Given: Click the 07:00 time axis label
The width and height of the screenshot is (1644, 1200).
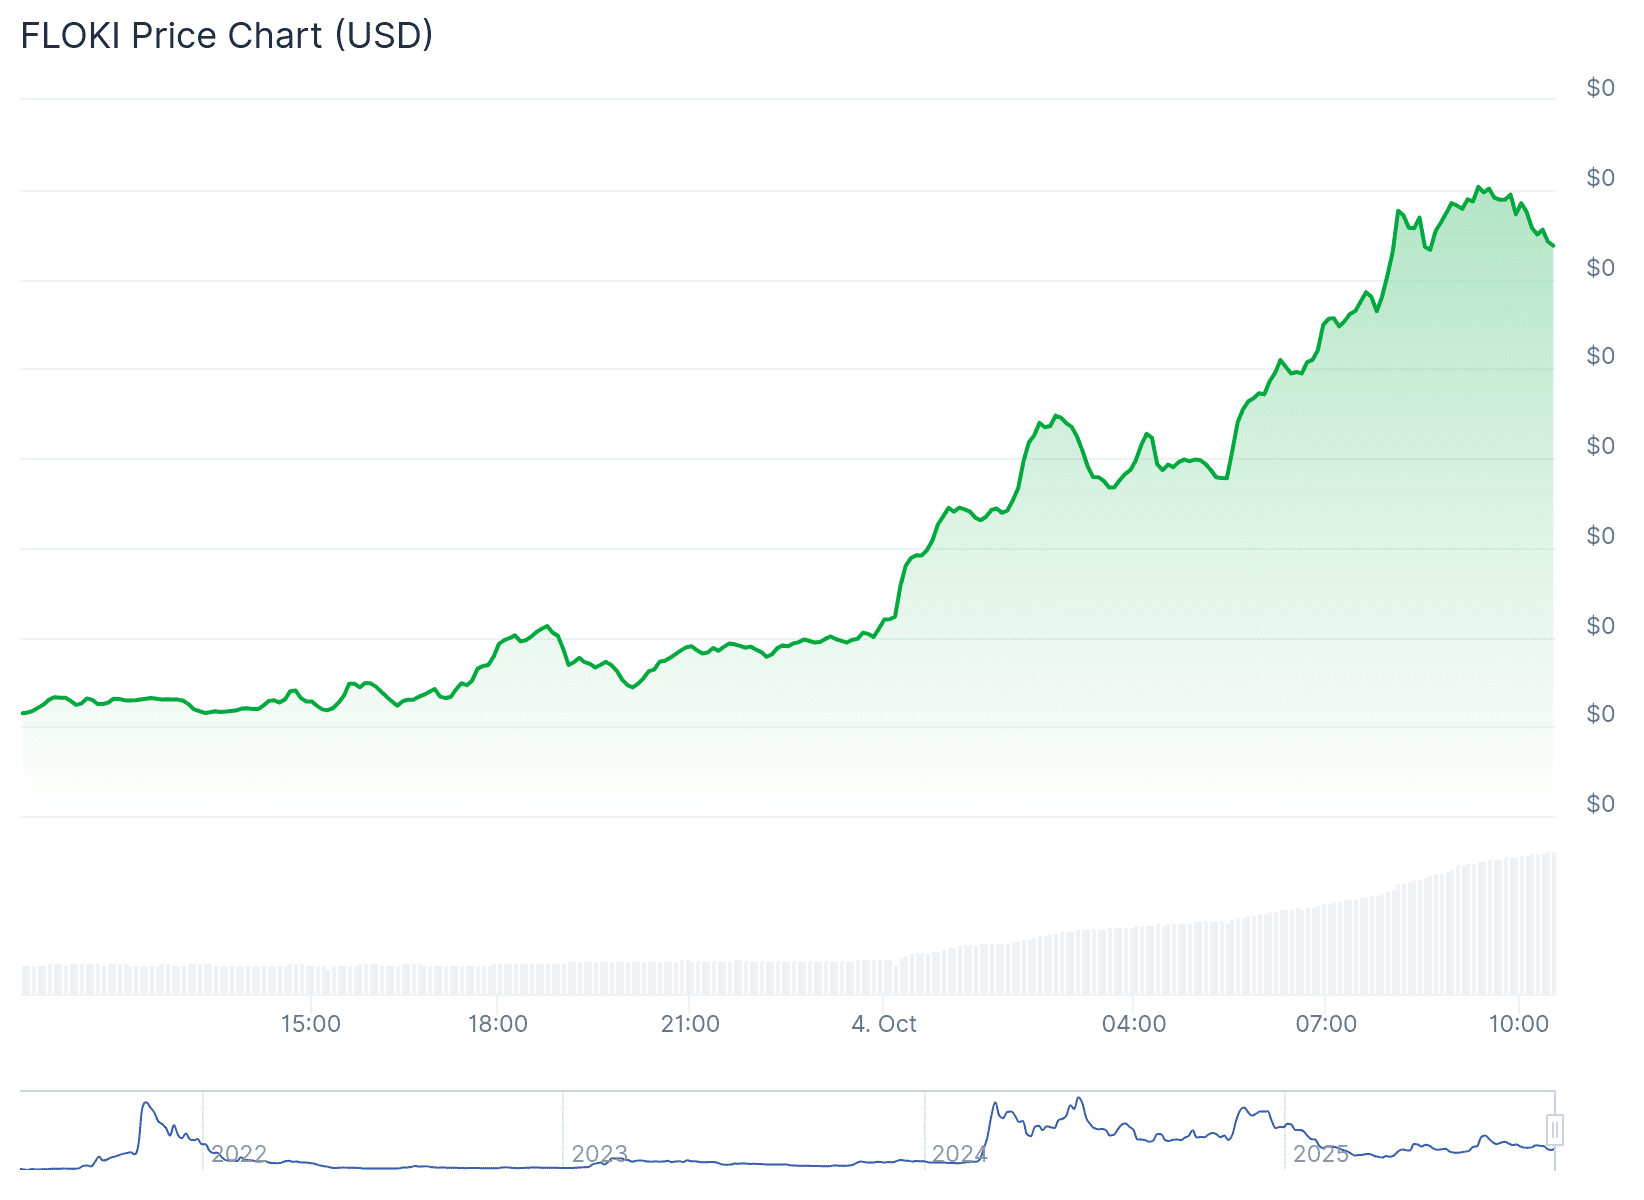Looking at the screenshot, I should pos(1326,1024).
